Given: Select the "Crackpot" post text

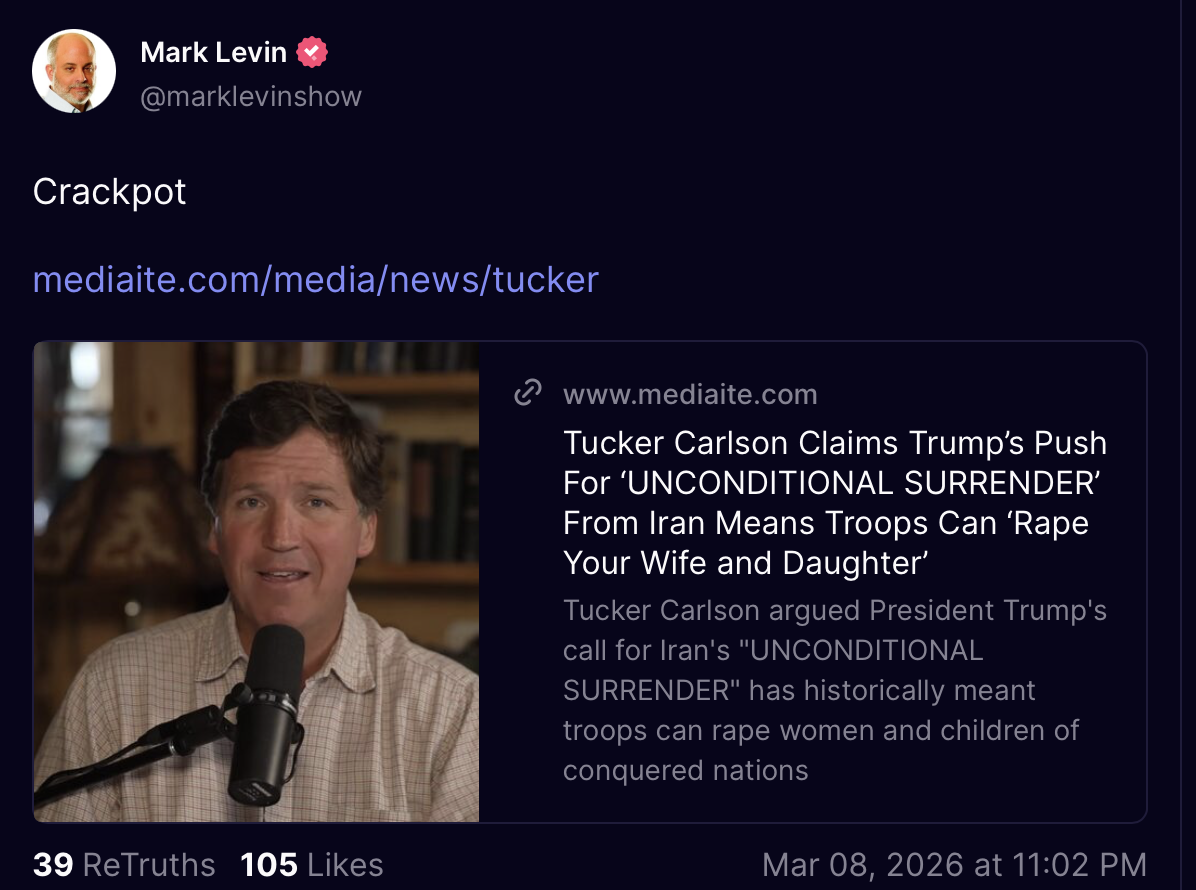Looking at the screenshot, I should click(110, 191).
